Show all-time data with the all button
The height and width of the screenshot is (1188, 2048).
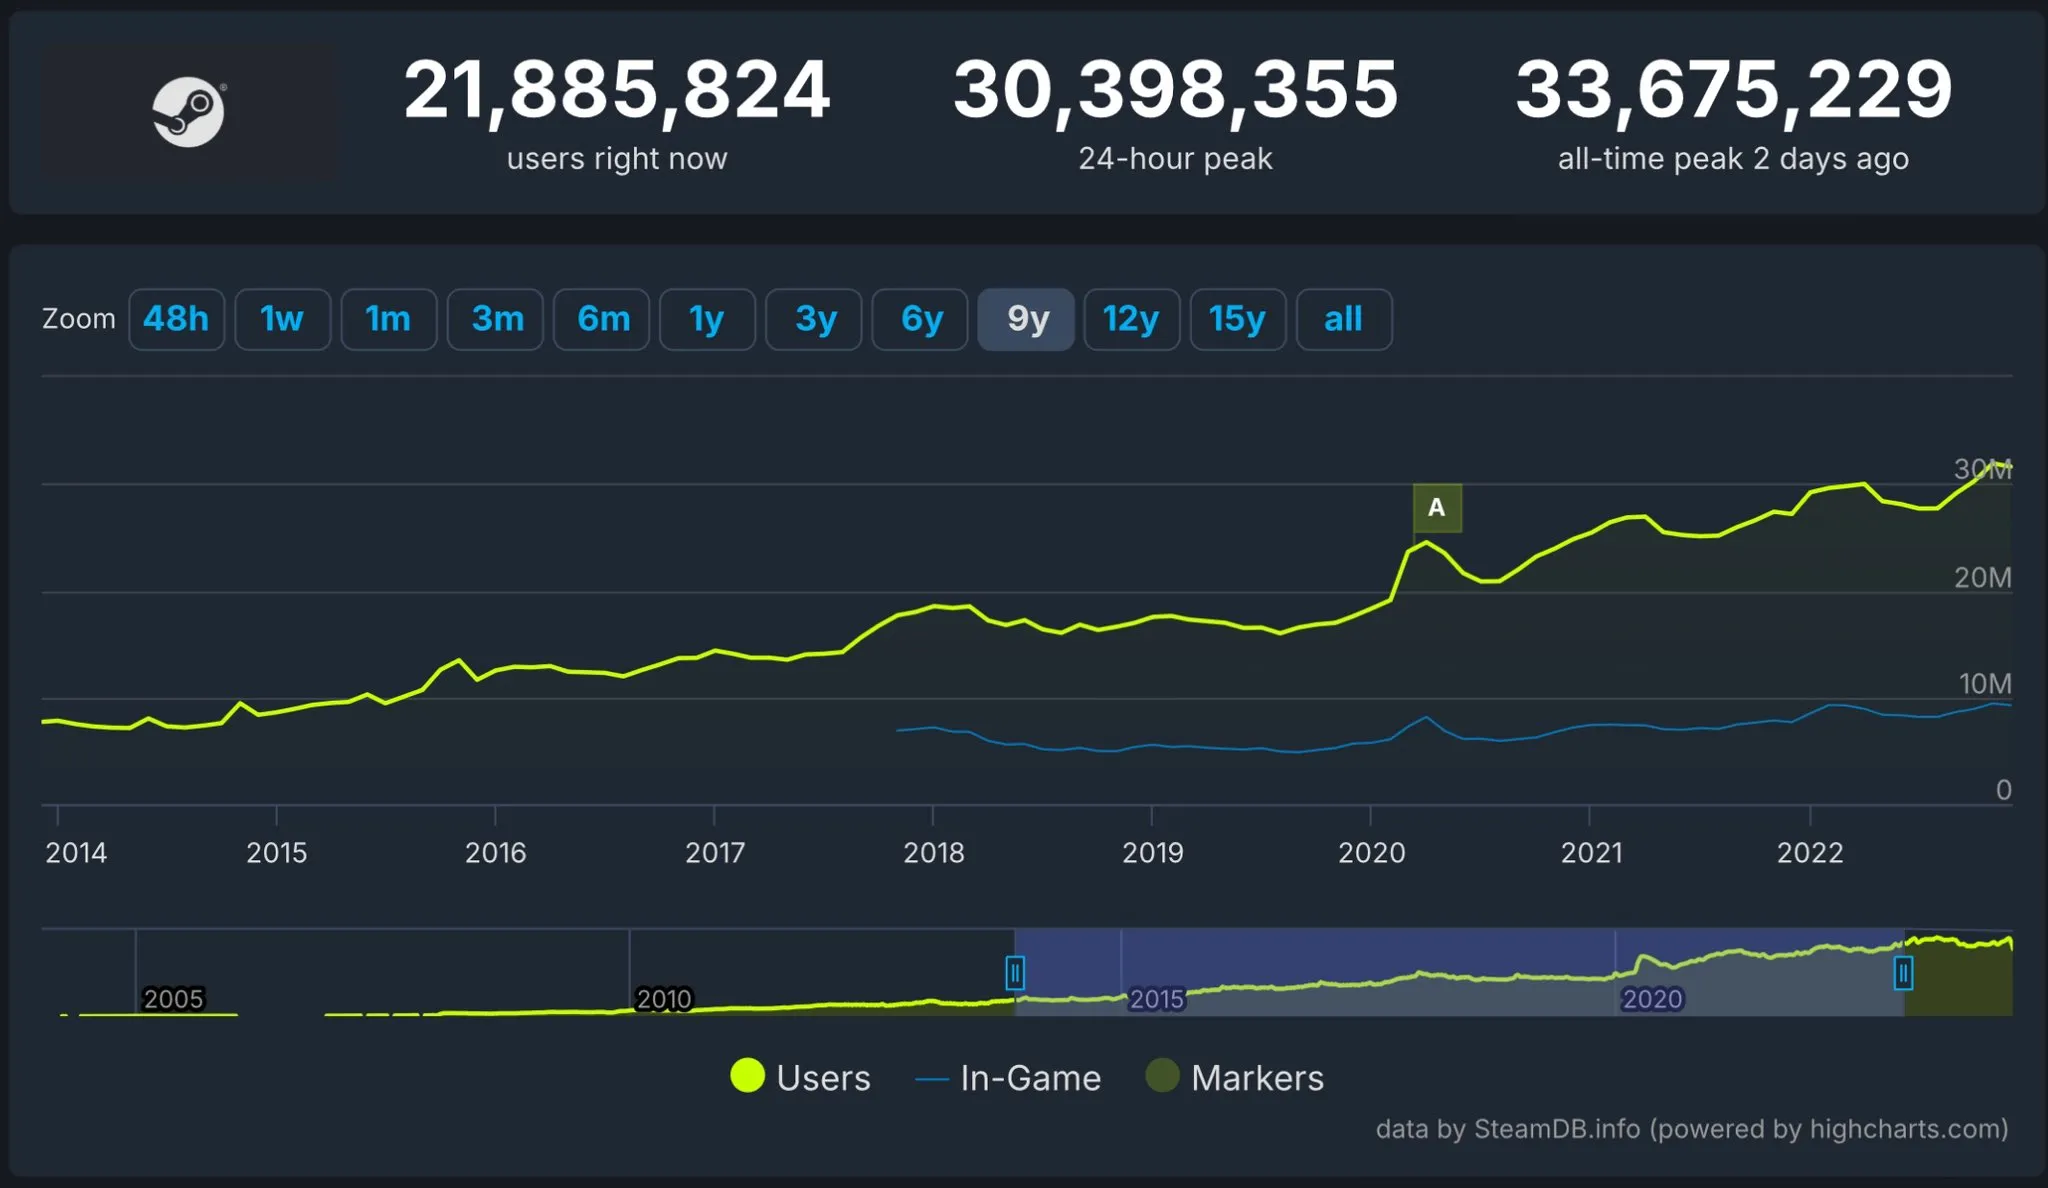tap(1344, 319)
